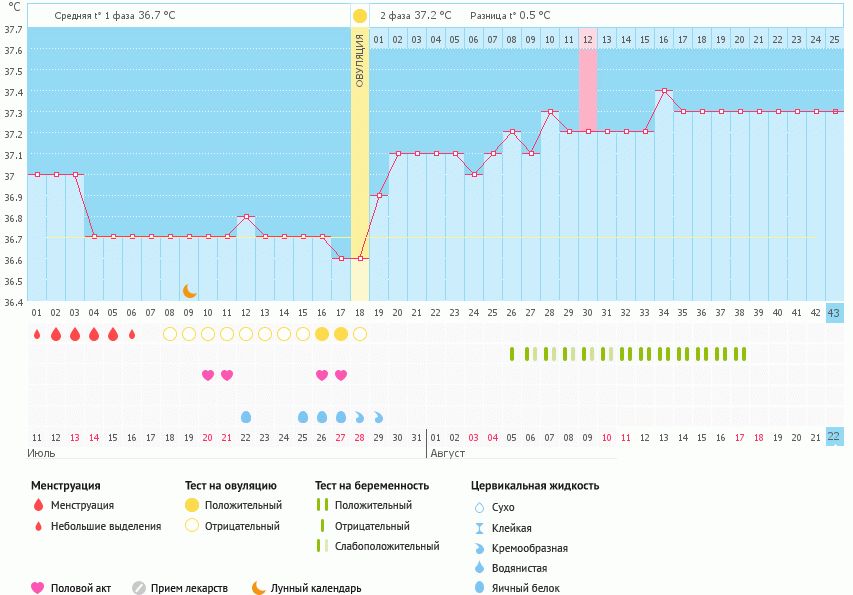Select the menstruation drop on cycle day 03
This screenshot has width=853, height=595.
75,334
